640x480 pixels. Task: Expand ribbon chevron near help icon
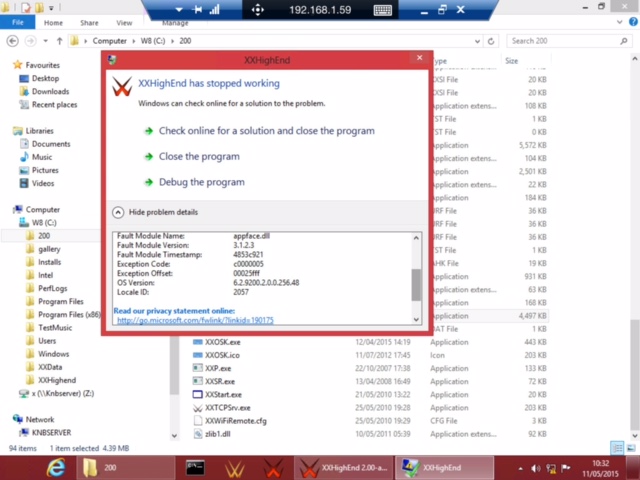(x=620, y=22)
